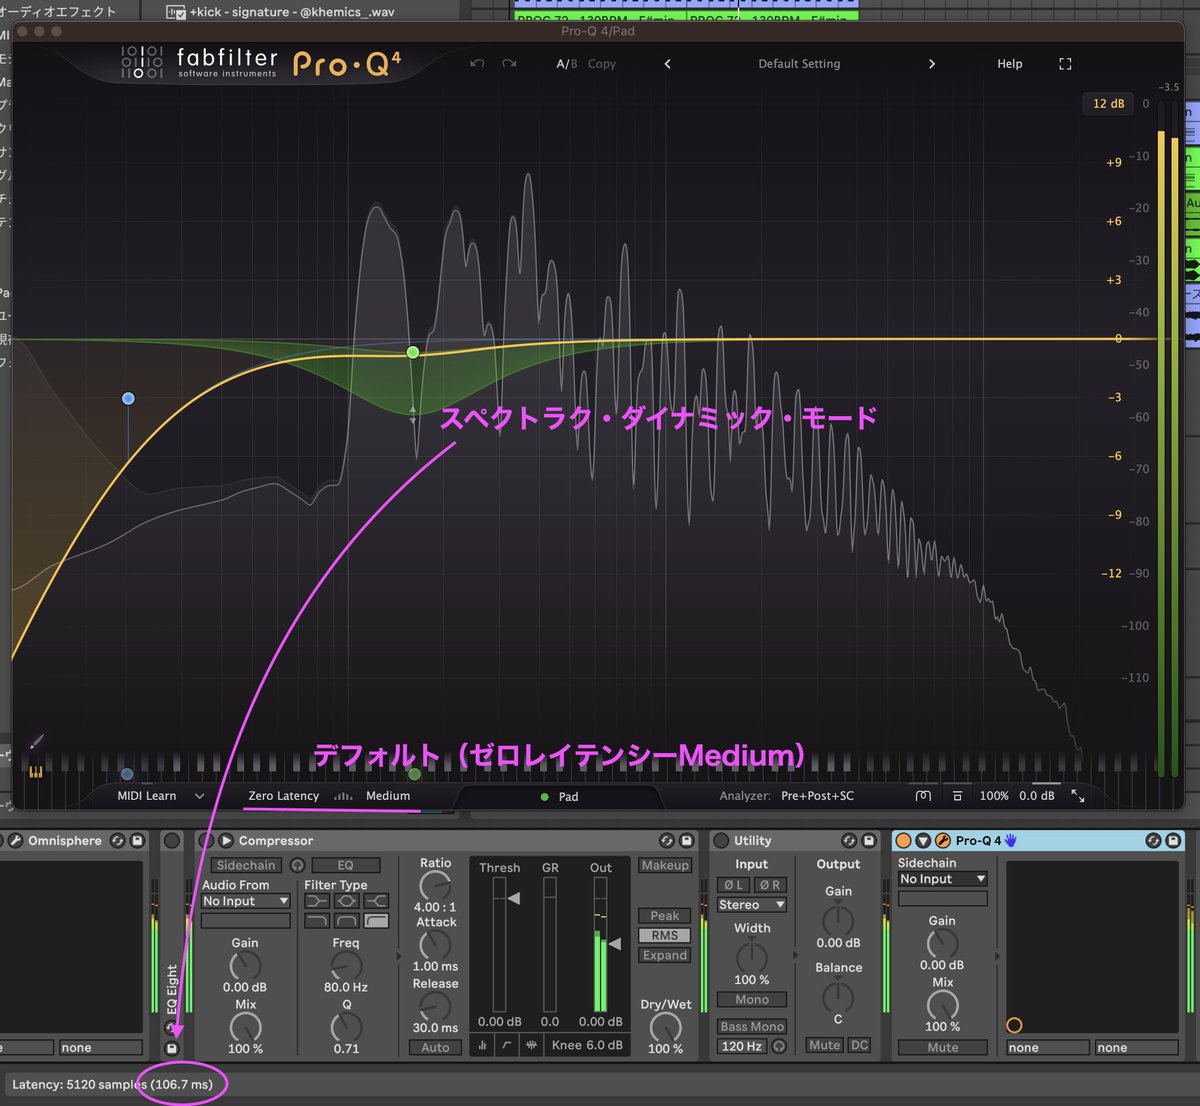Save the Pro-Q 4 device preset

(x=1172, y=841)
